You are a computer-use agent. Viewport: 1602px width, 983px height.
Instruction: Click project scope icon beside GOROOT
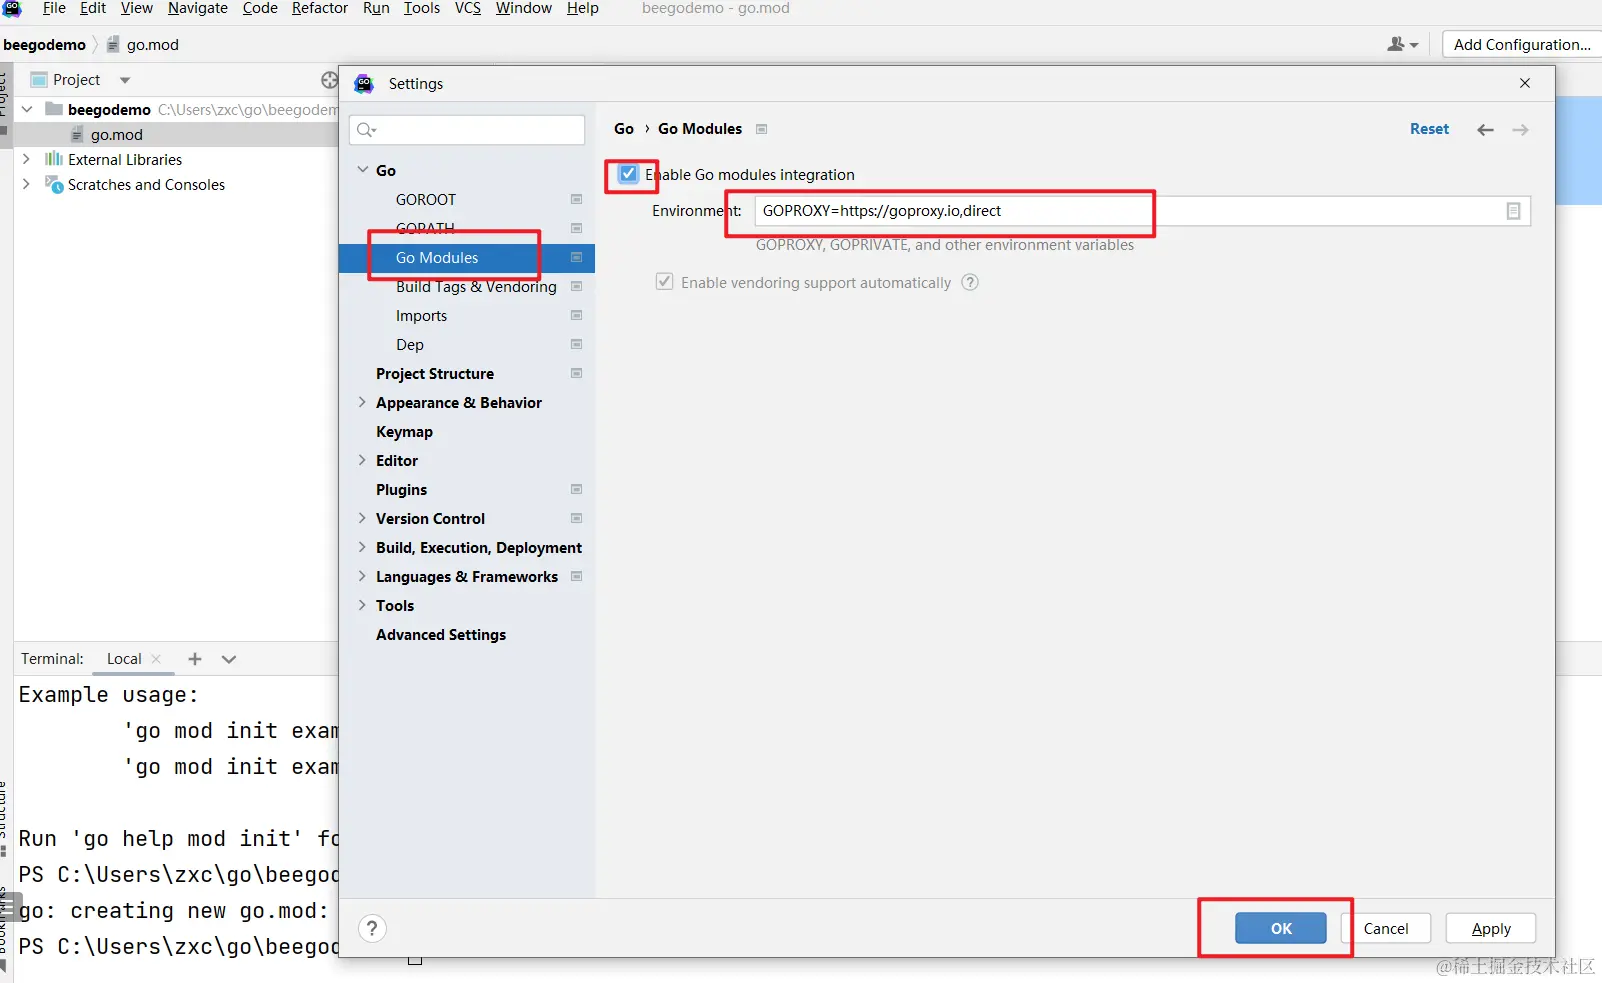(x=576, y=199)
